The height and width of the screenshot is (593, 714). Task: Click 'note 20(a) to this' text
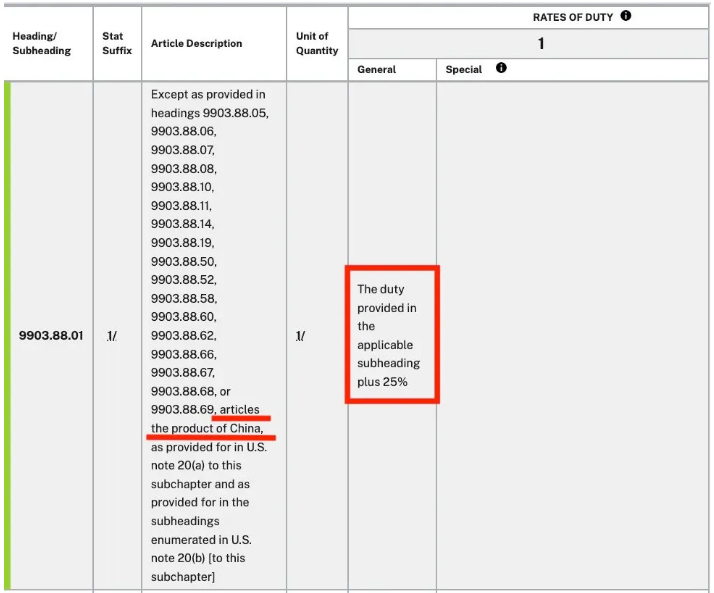(x=196, y=465)
